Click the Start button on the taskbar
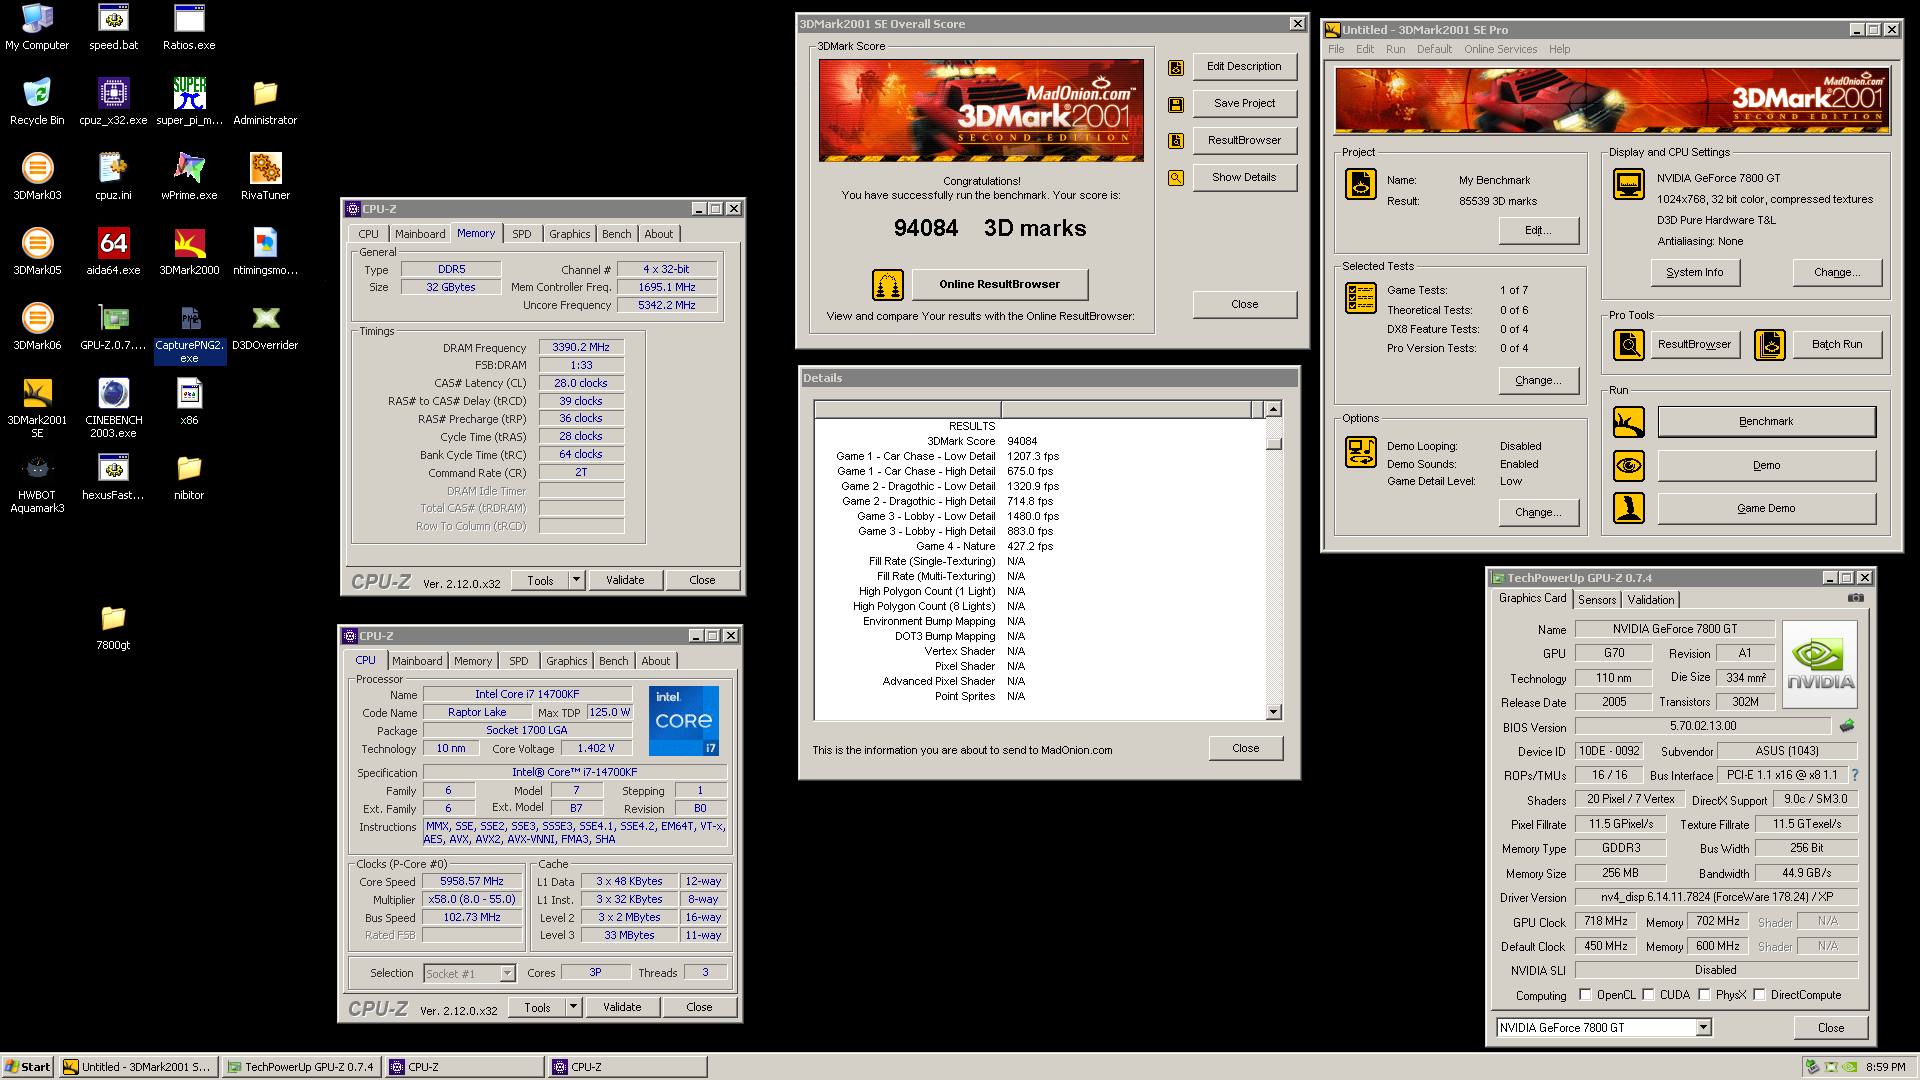 (28, 1067)
